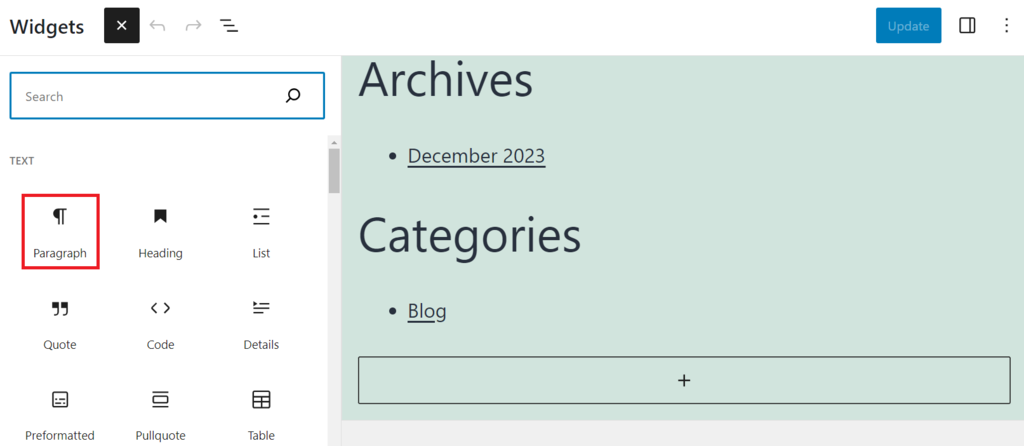The image size is (1024, 446).
Task: Open the list view outline
Action: 229,26
